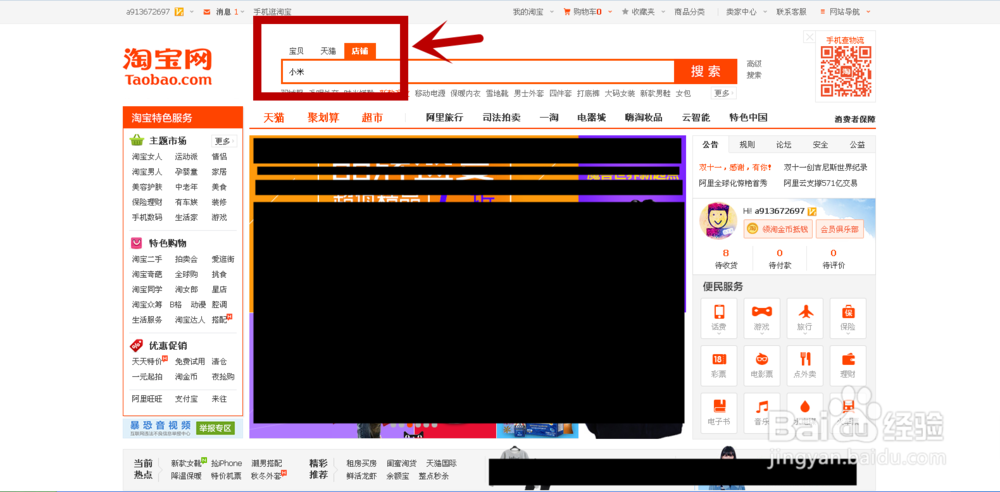Expand 更多 beside hot search keywords

[x=724, y=93]
